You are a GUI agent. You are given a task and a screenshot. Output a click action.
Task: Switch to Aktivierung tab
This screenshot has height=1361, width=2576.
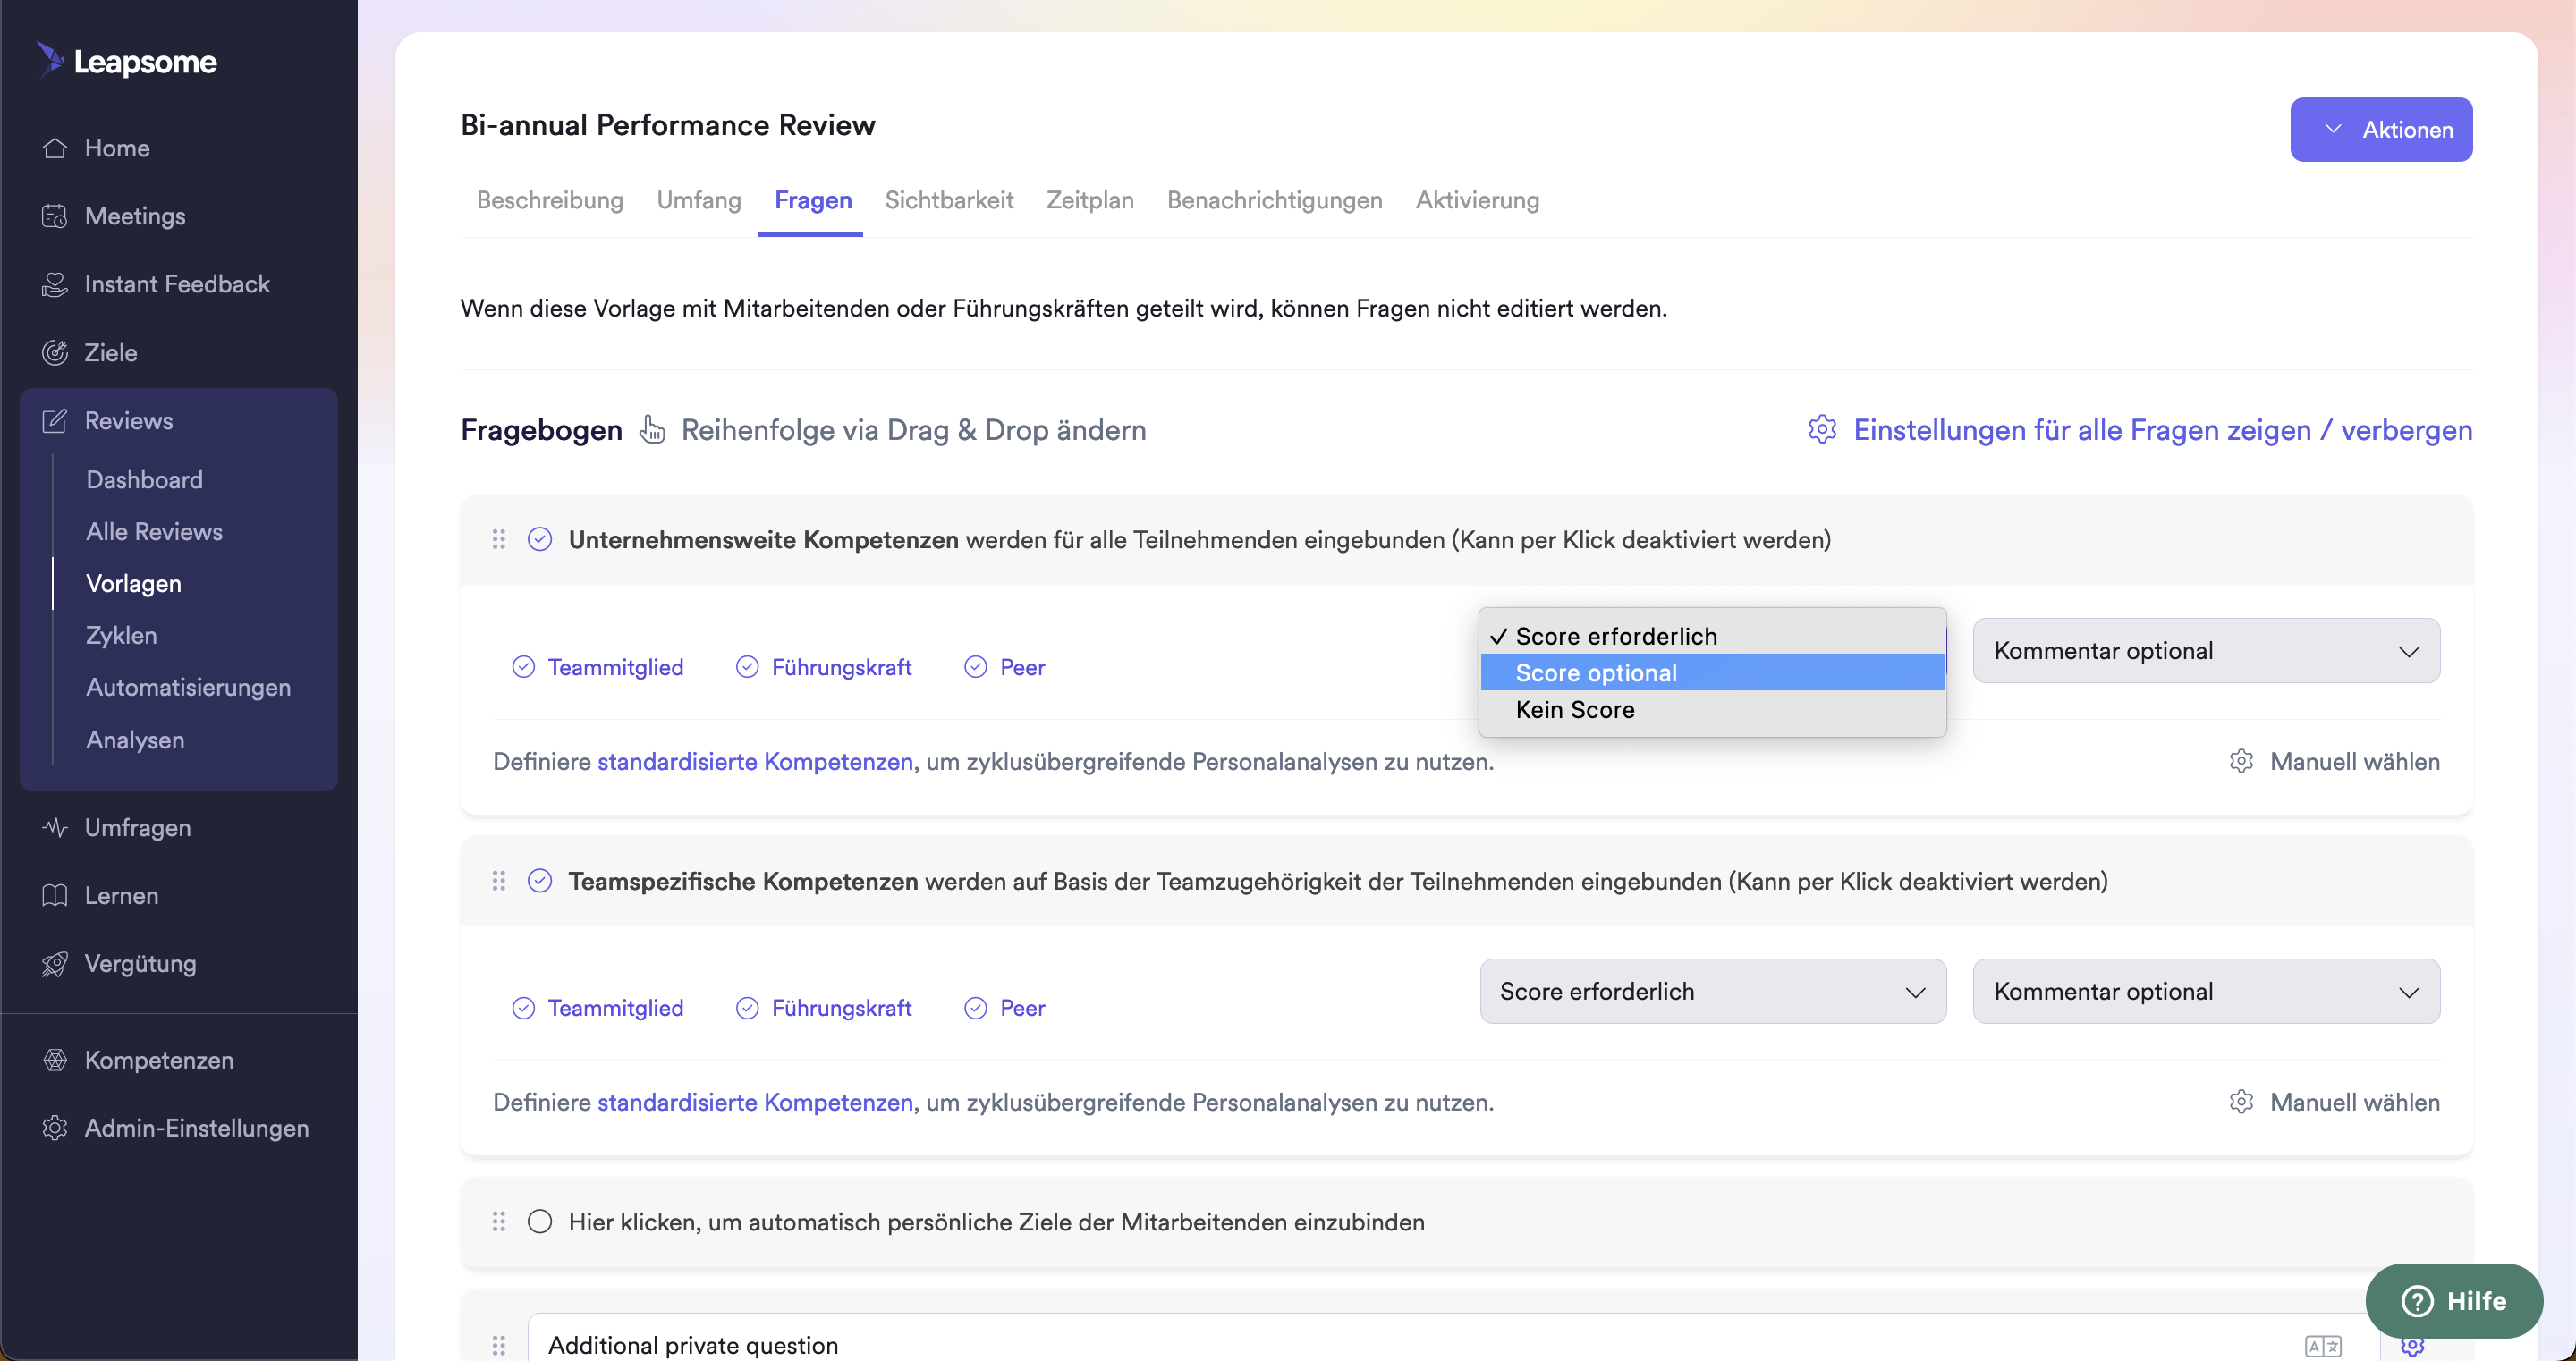point(1477,200)
